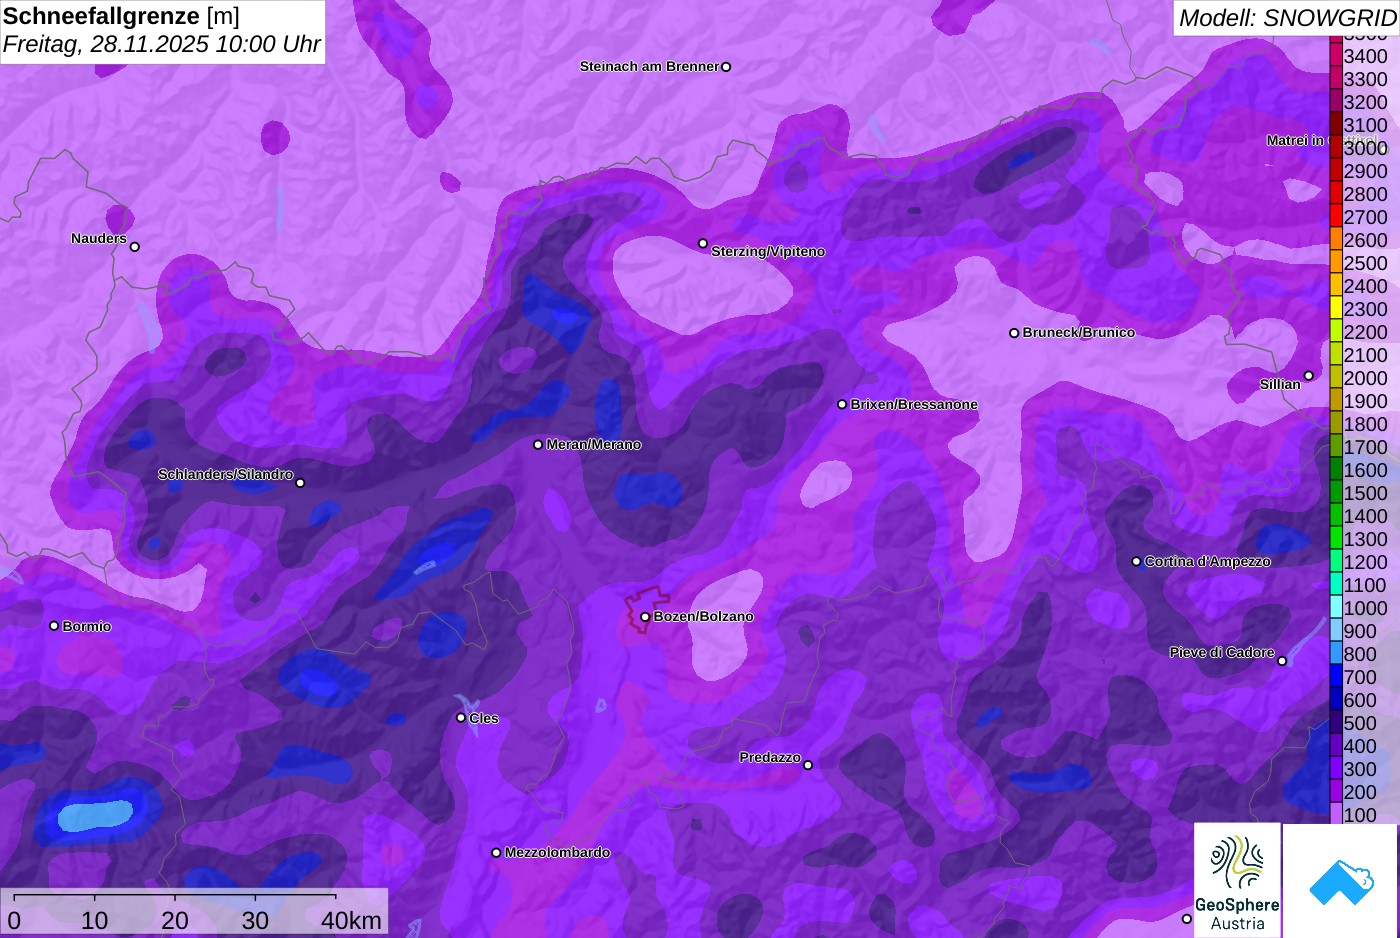
Task: Click the Sterzing/Vipiteno marker dot
Action: (x=703, y=243)
